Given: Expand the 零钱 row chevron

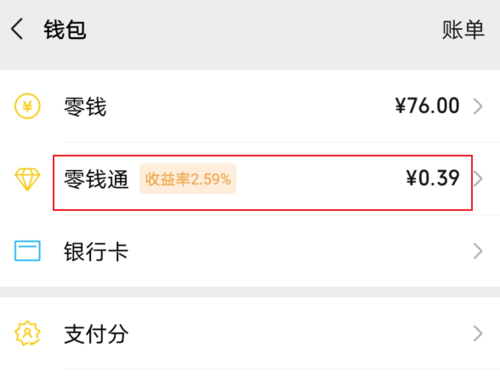Looking at the screenshot, I should click(478, 106).
